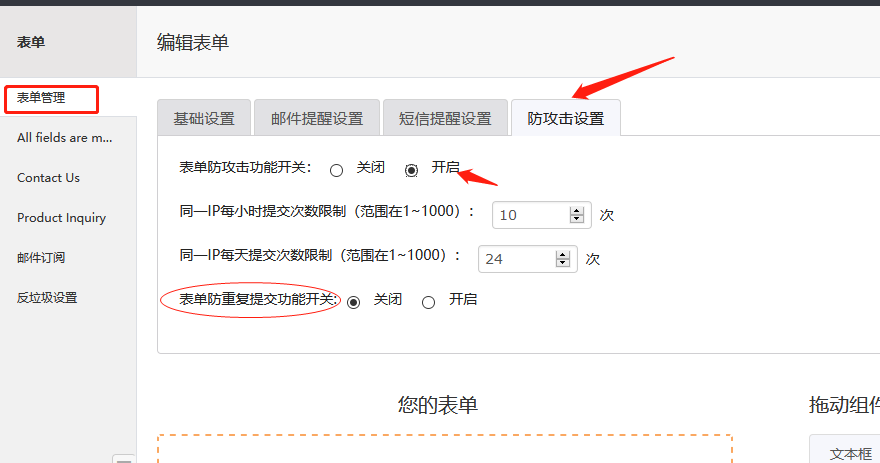
Task: Open the Product Inquiry form
Action: tap(61, 218)
